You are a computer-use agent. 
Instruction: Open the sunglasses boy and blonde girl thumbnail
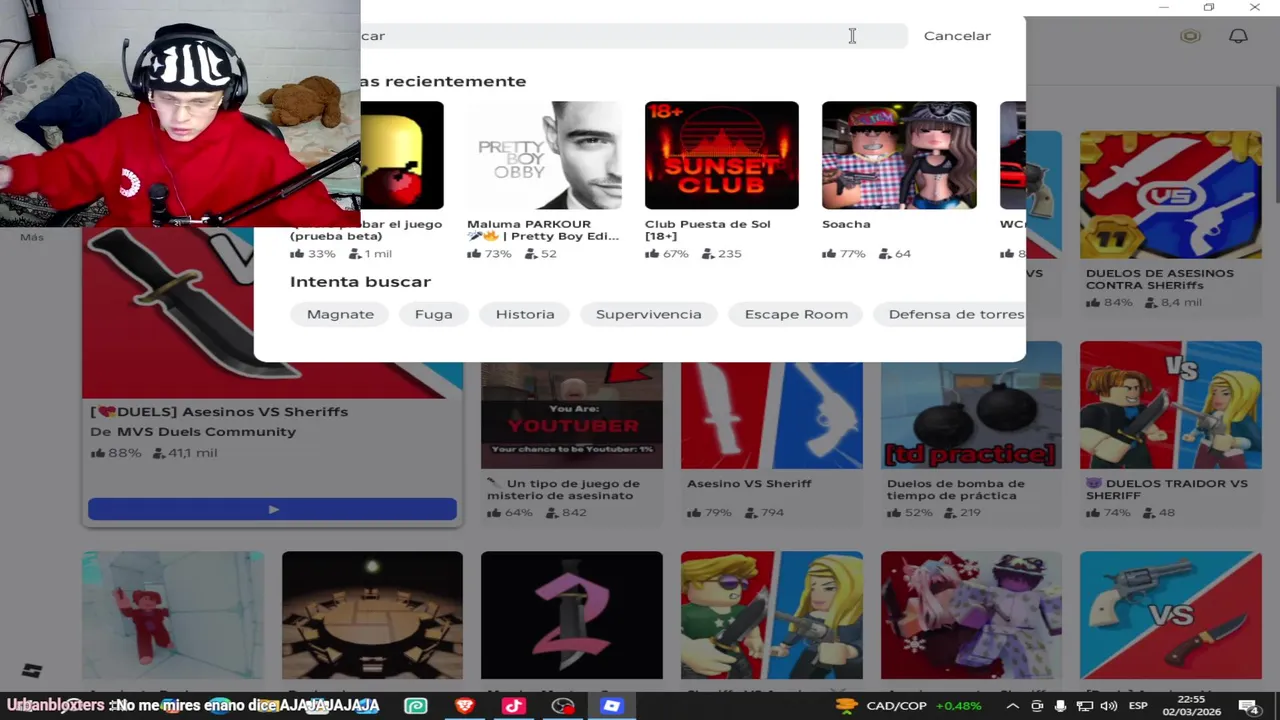click(772, 615)
